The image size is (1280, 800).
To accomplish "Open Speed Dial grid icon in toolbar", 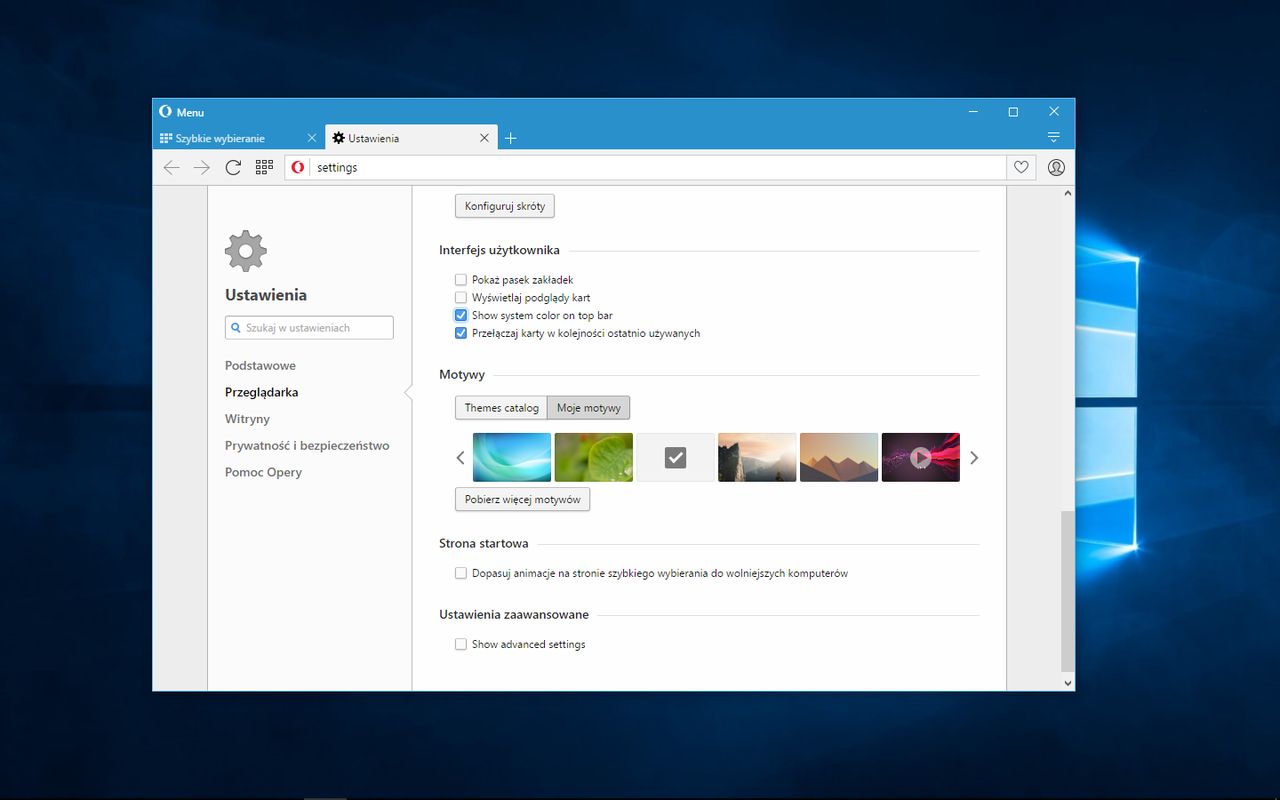I will [264, 168].
